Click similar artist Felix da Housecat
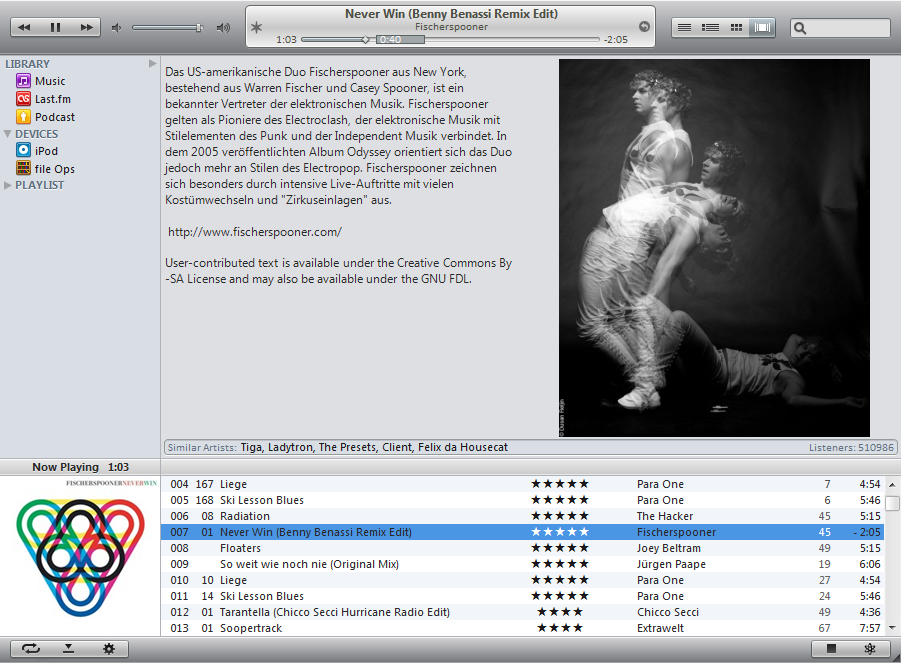 click(463, 447)
